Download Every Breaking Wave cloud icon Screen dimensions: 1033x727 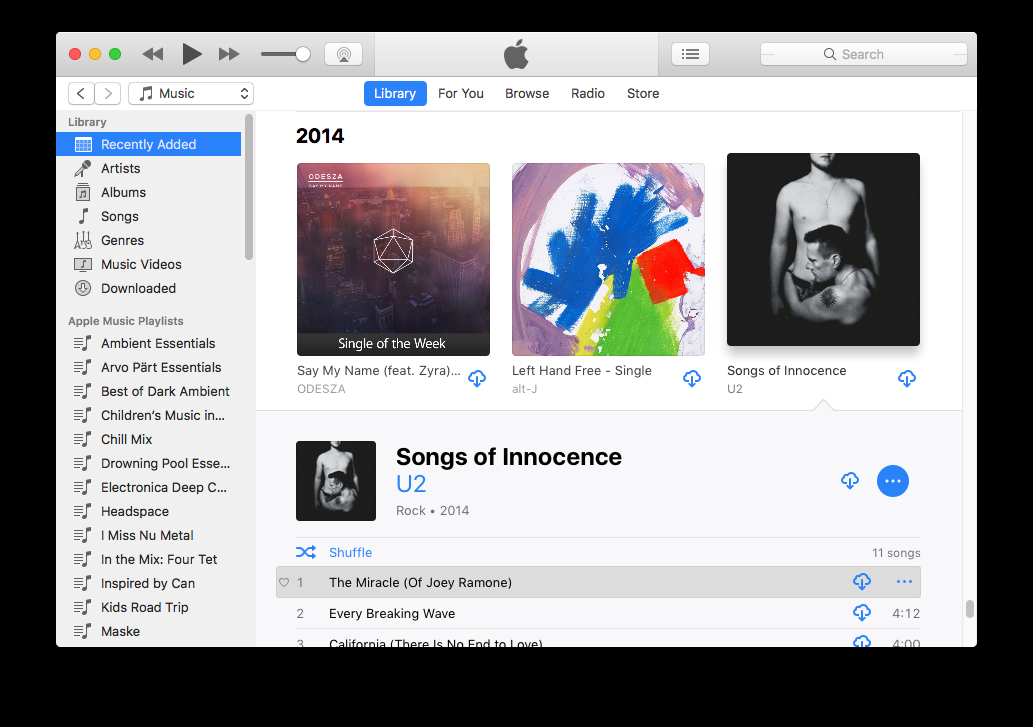point(862,613)
